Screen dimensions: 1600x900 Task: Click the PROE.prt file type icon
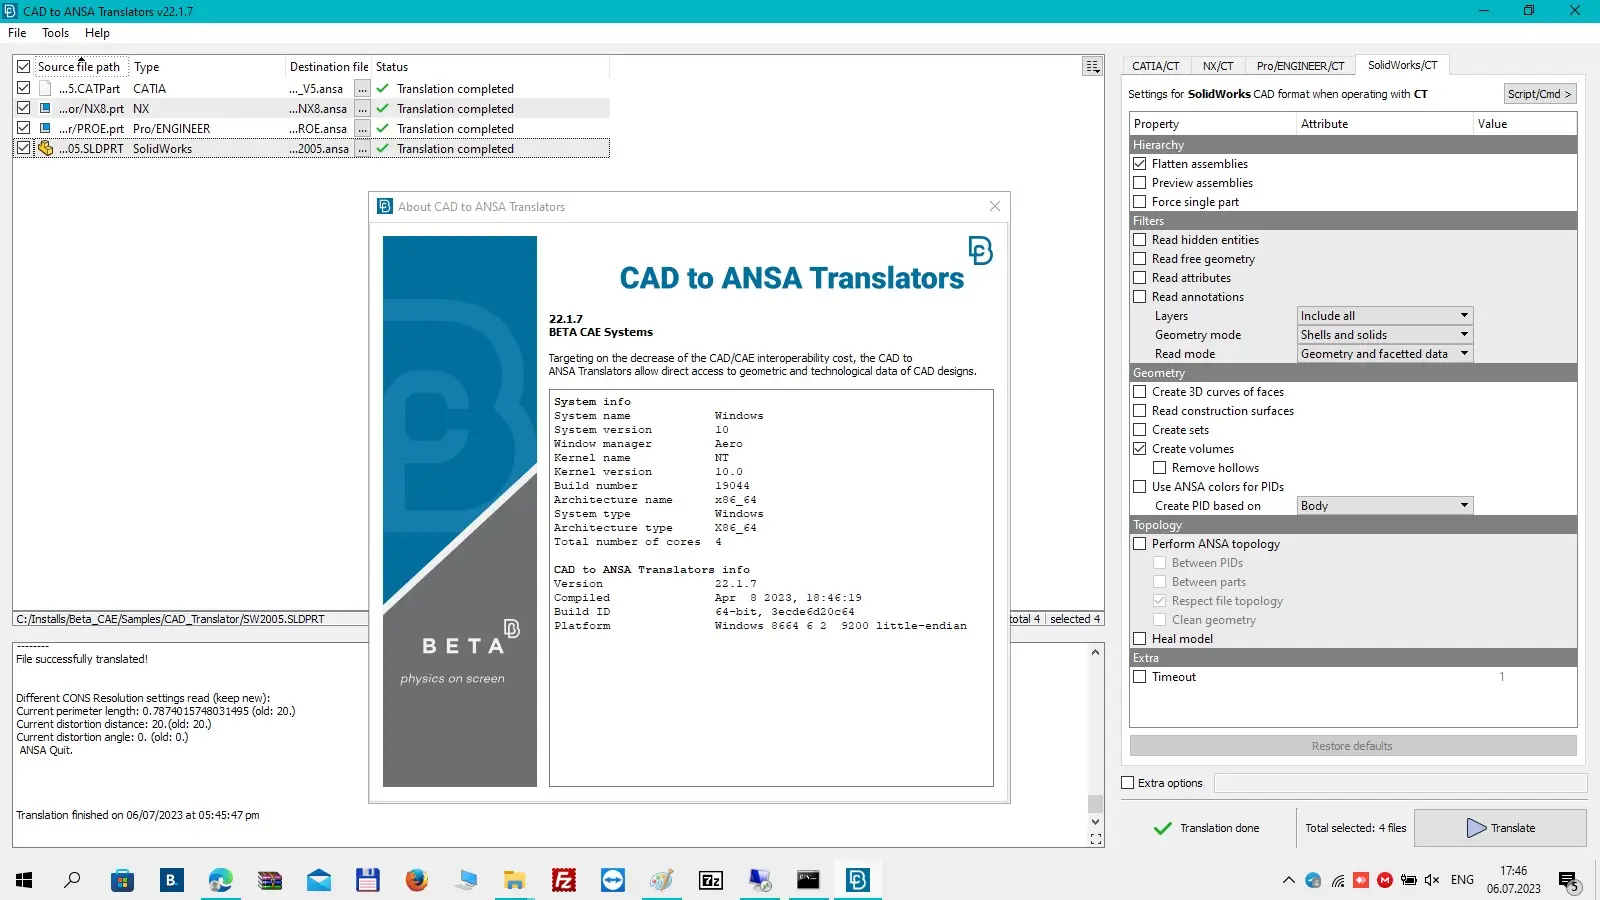point(45,128)
